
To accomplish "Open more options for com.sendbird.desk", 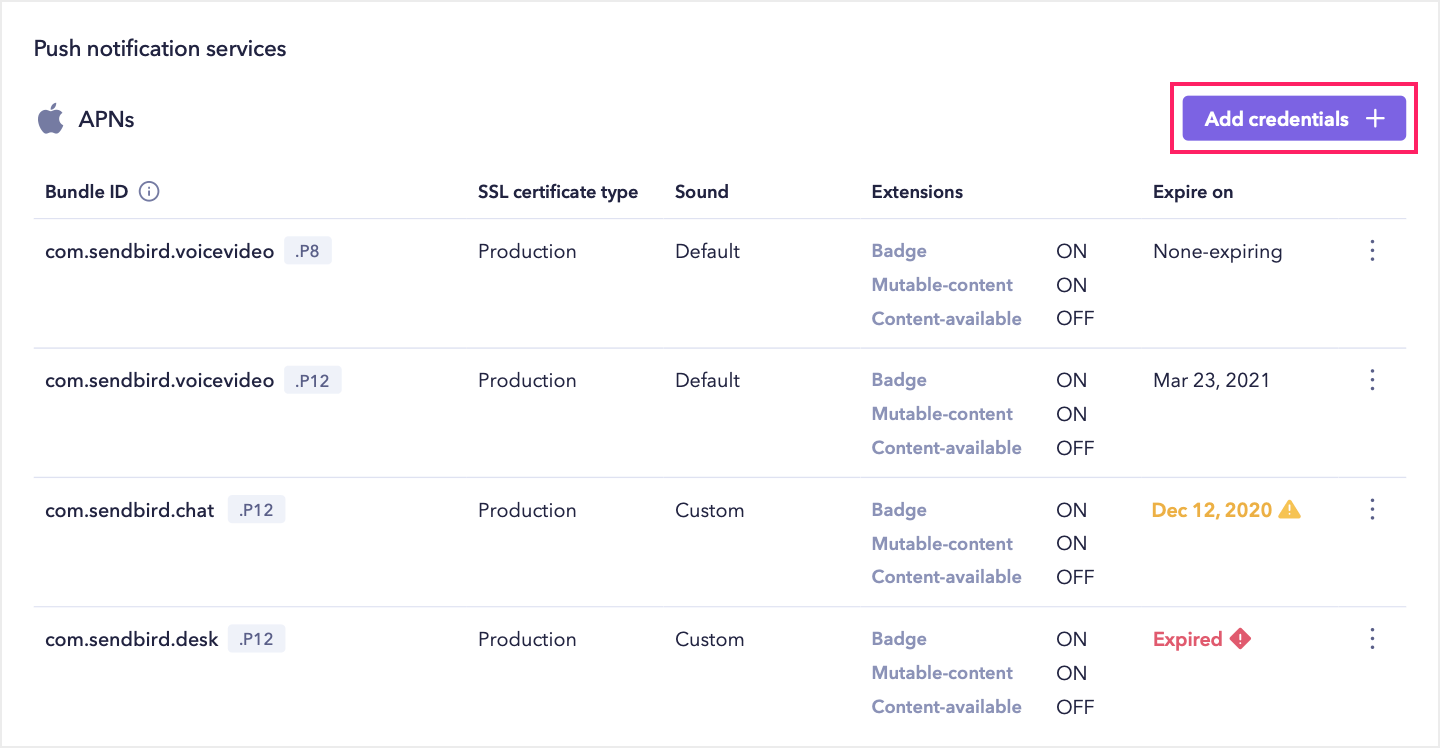I will [x=1372, y=639].
